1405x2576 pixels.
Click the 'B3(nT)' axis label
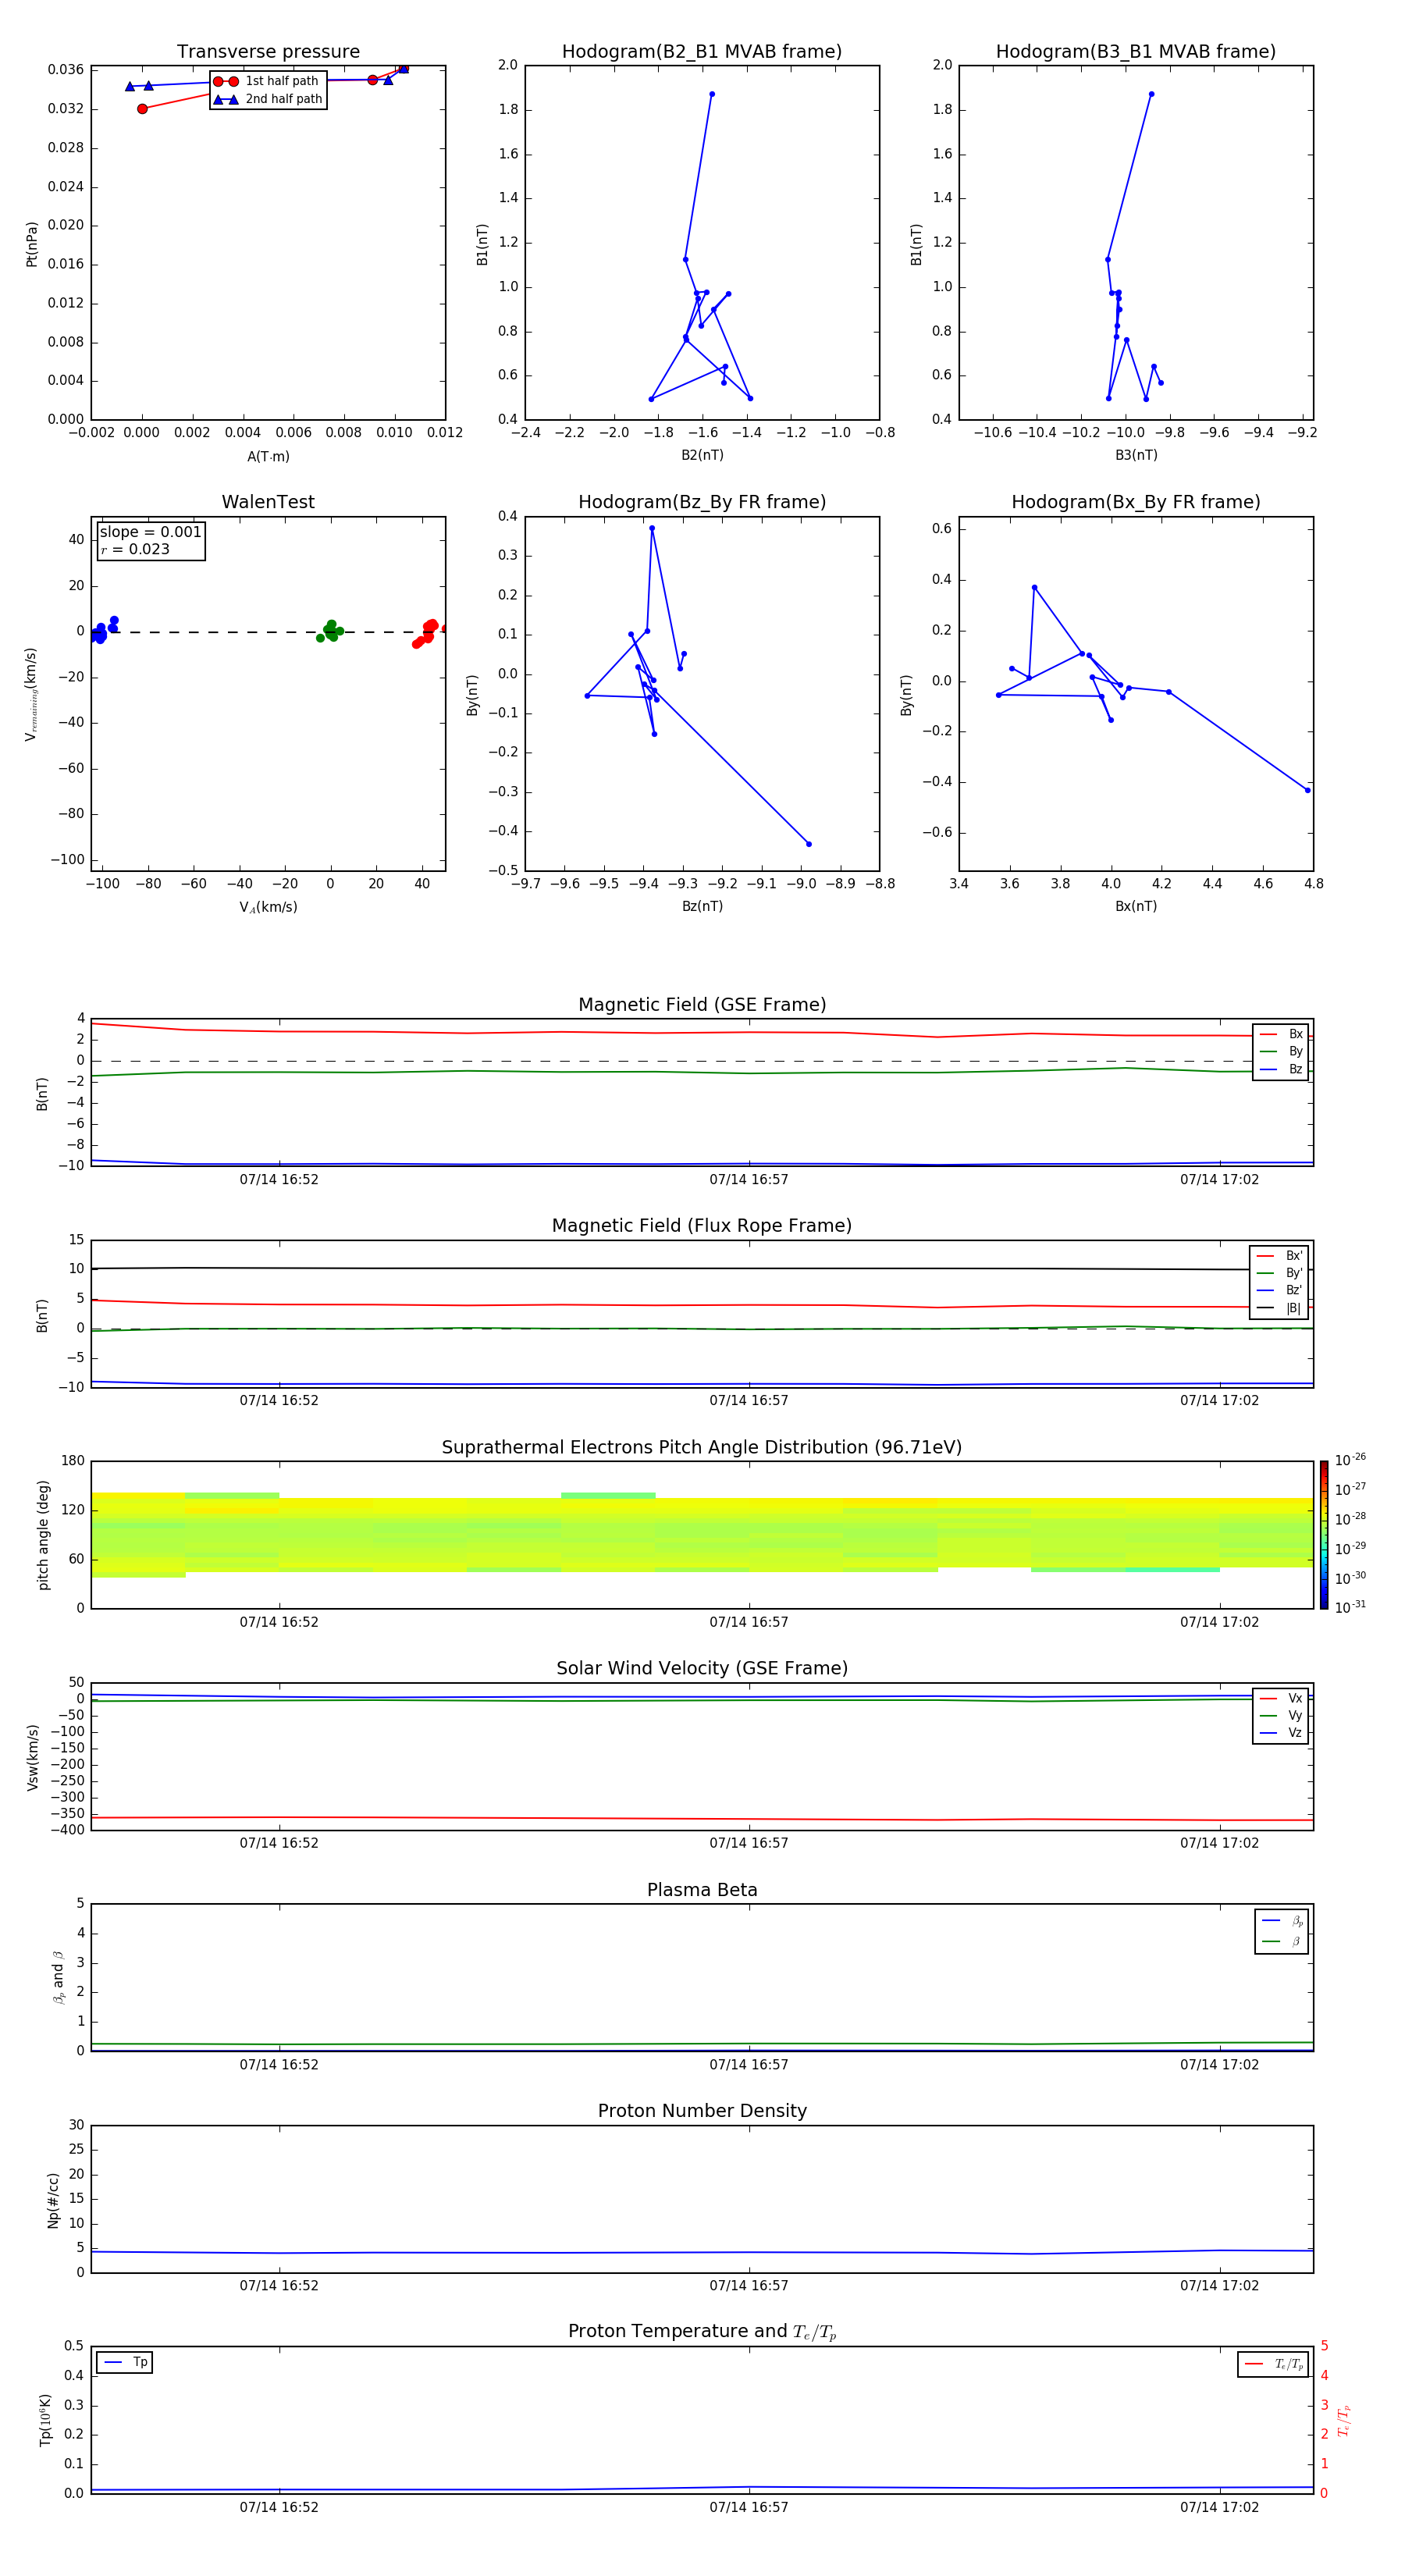(1136, 455)
